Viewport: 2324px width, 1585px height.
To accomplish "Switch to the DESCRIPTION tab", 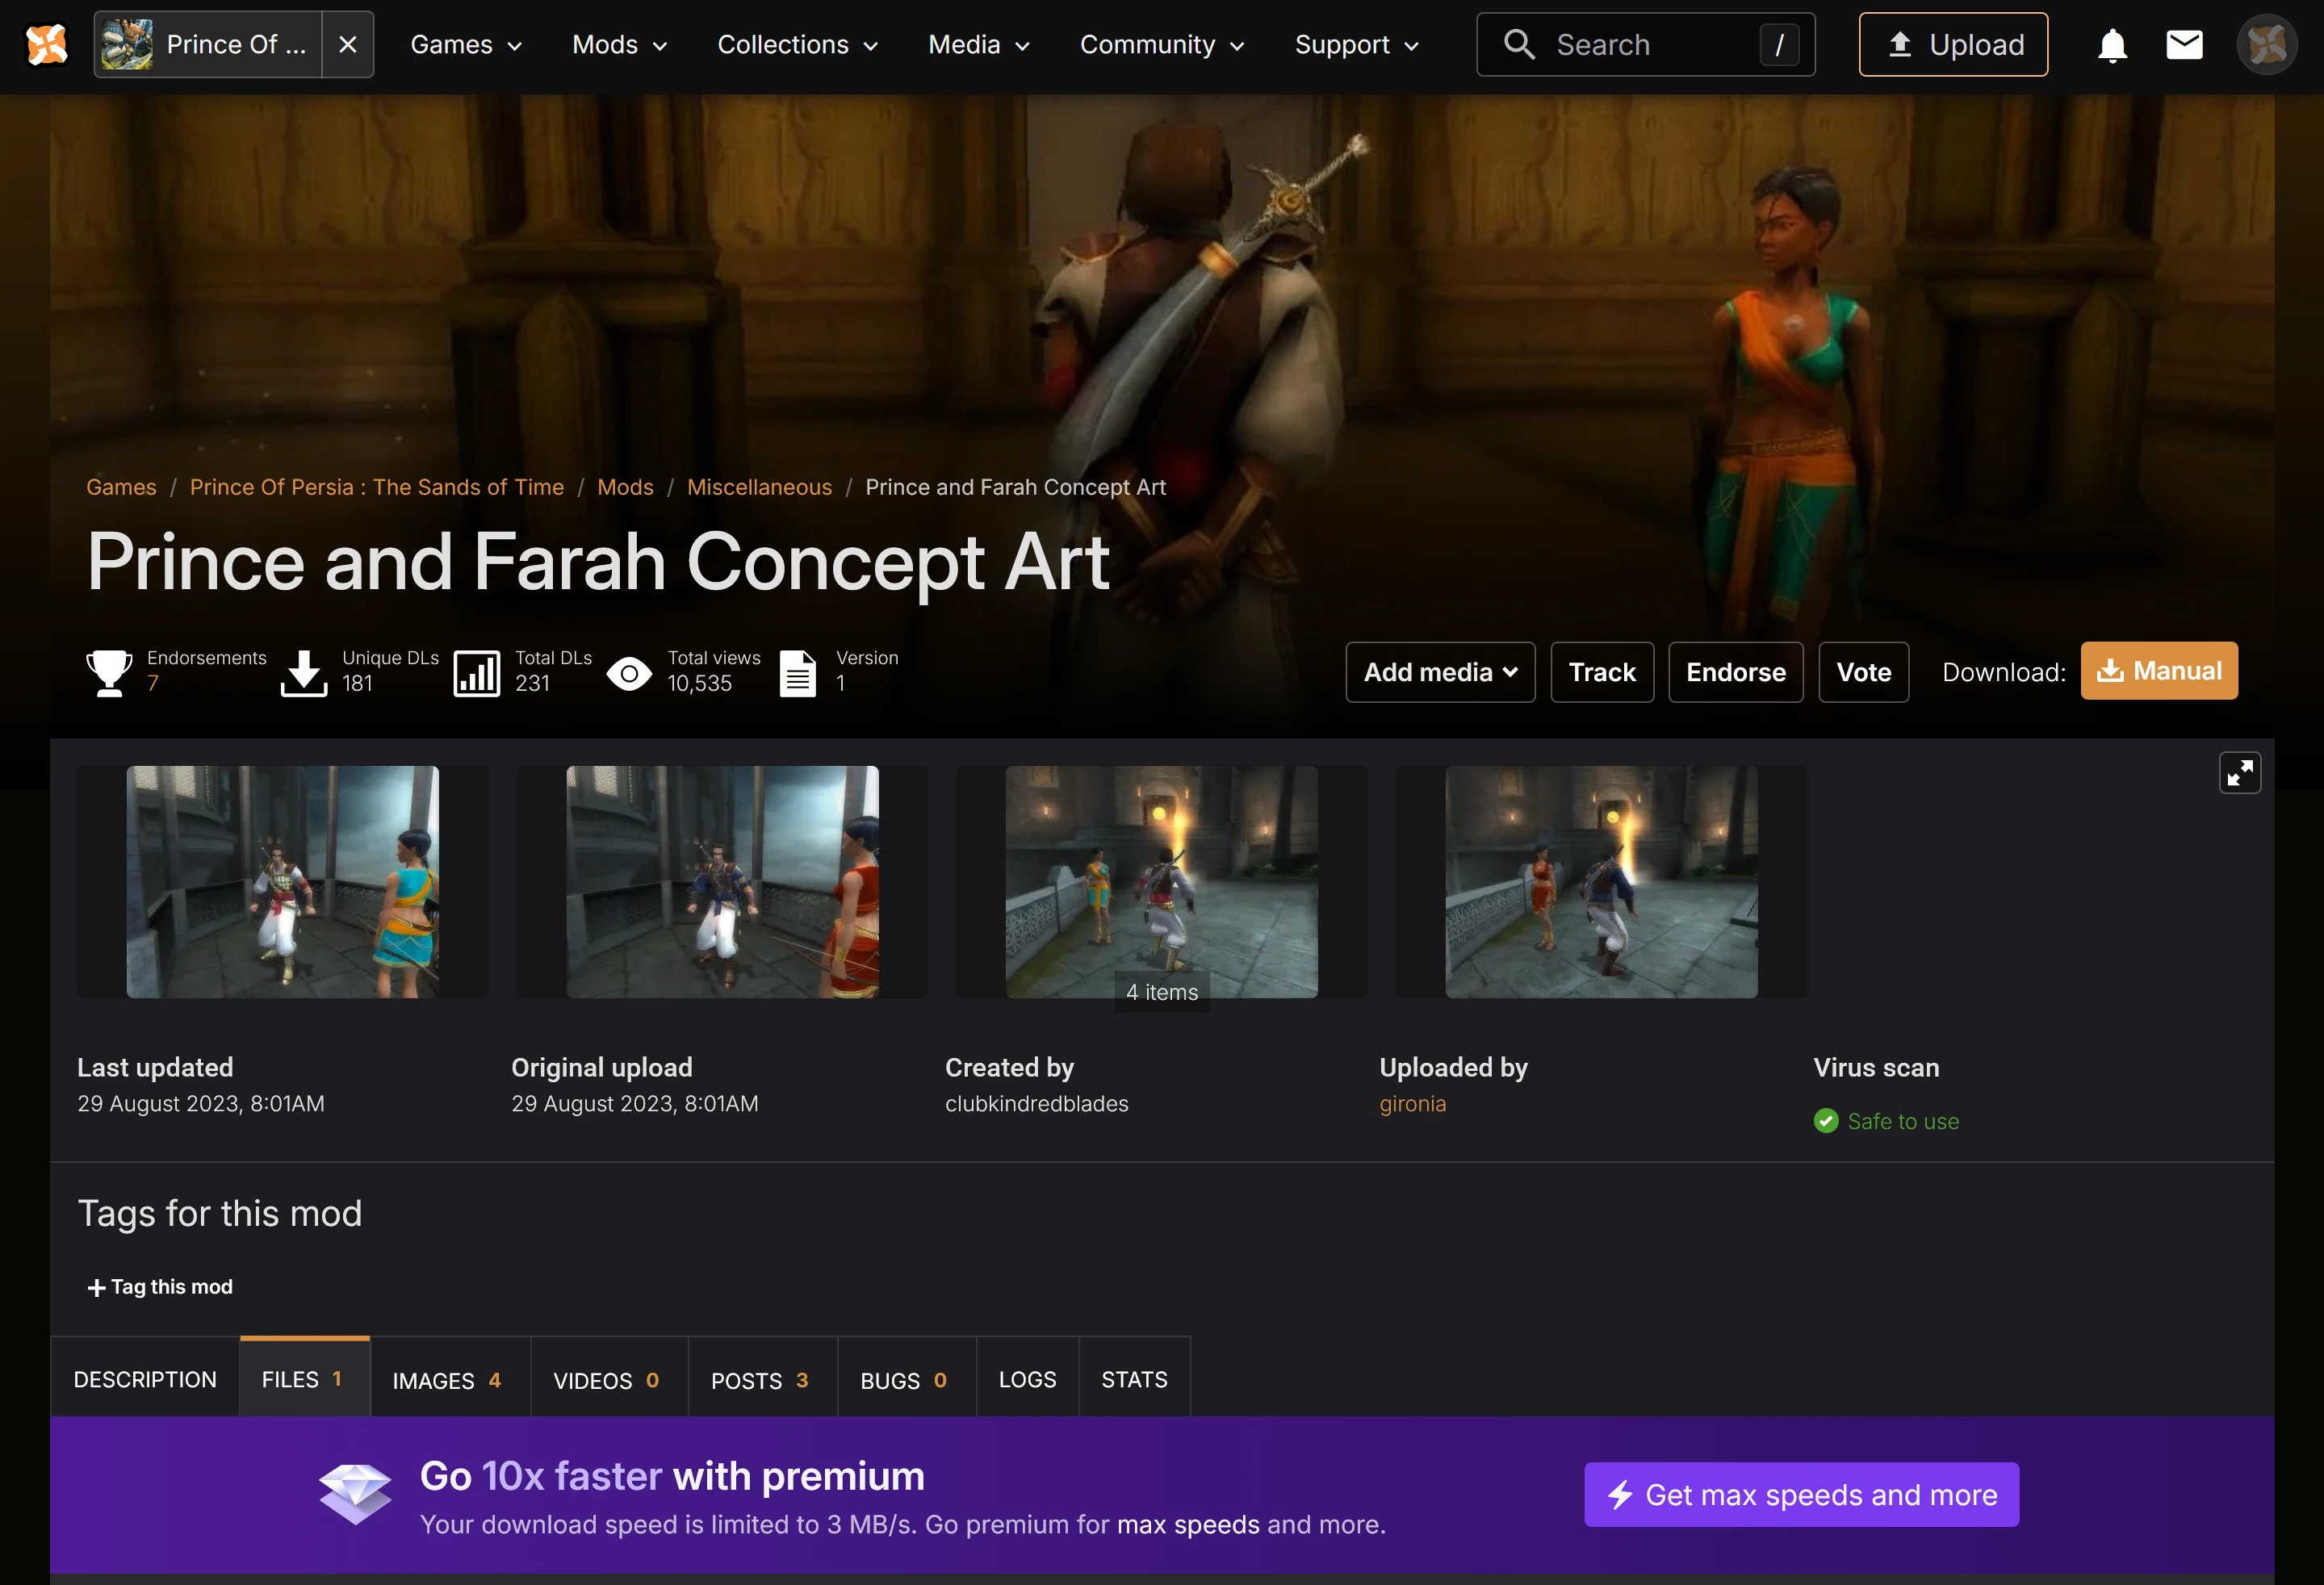I will pos(145,1379).
